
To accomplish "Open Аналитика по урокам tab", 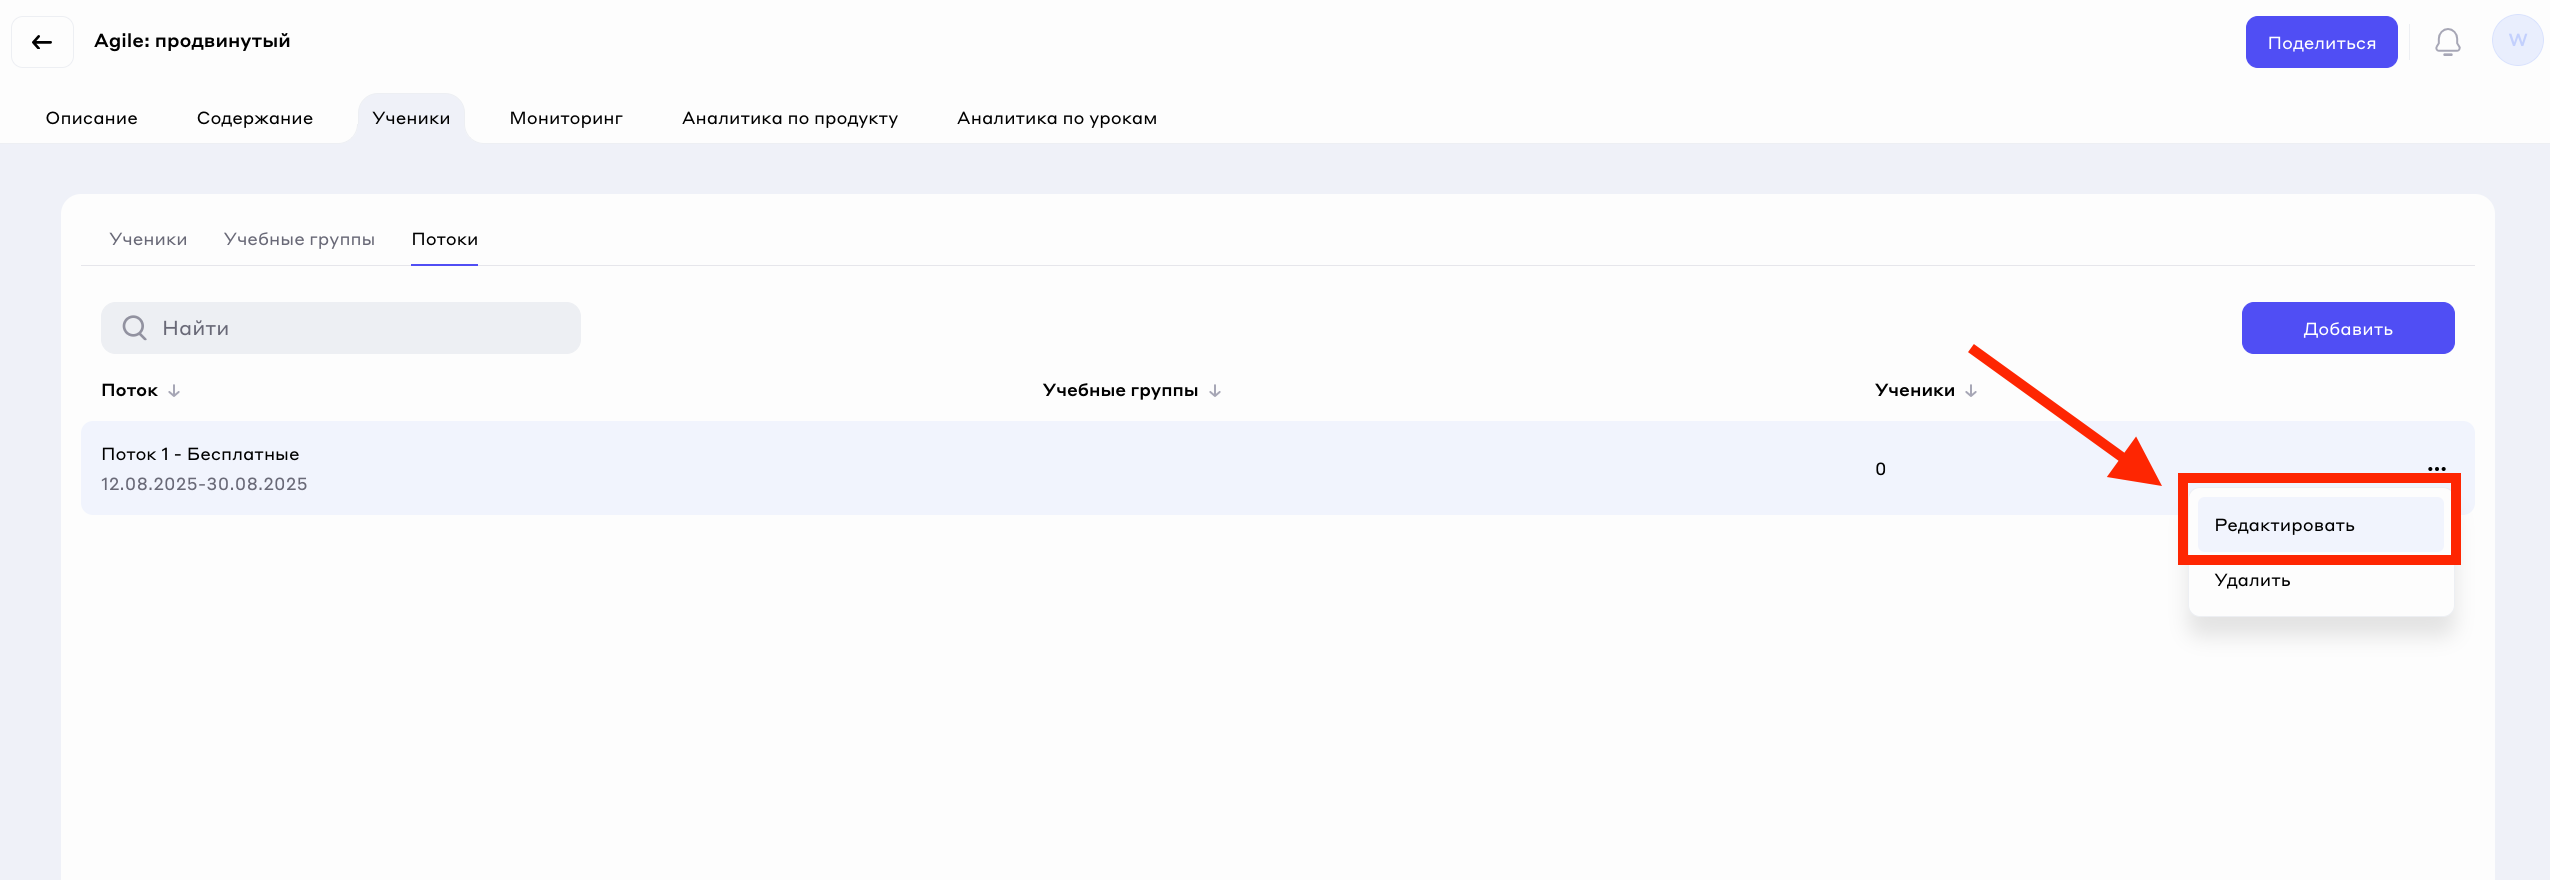I will click(x=1057, y=118).
